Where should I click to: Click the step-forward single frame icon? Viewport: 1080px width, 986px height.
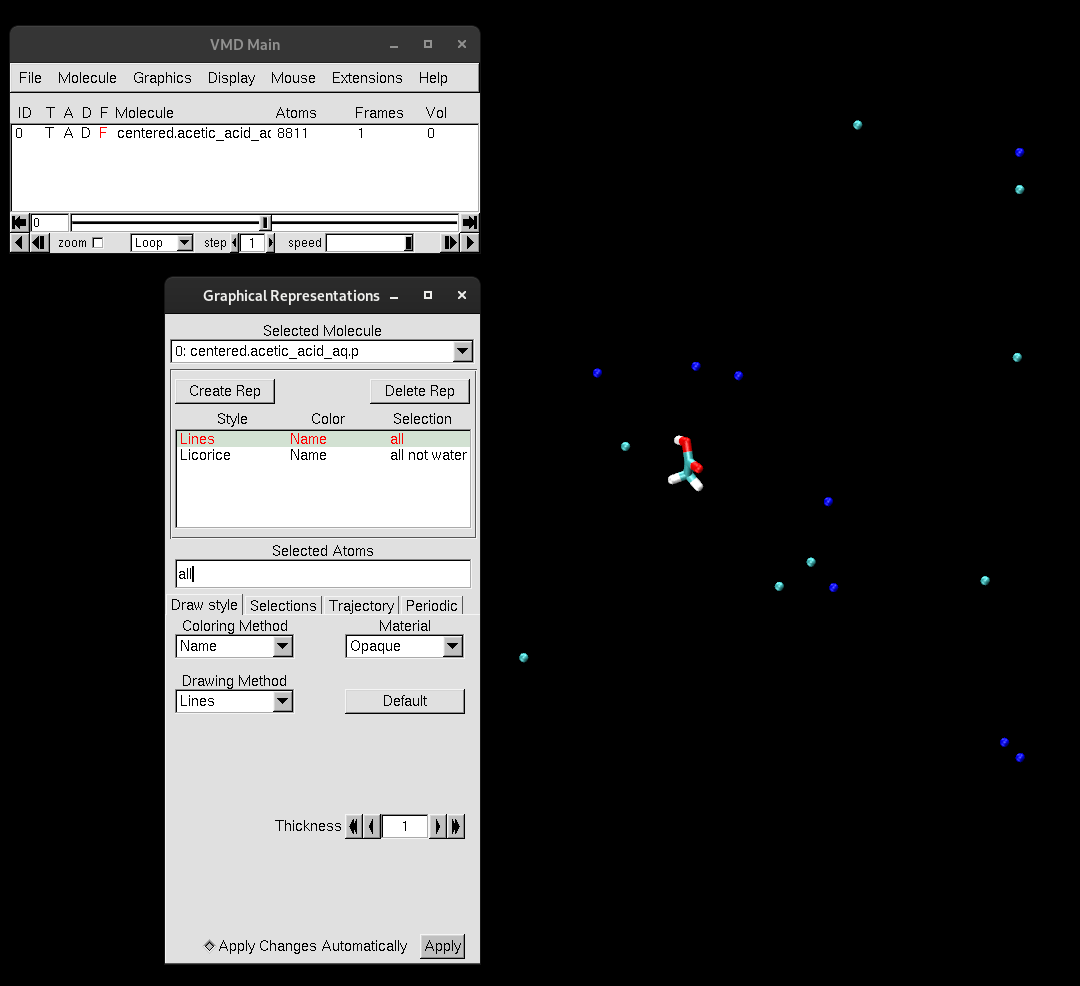450,242
